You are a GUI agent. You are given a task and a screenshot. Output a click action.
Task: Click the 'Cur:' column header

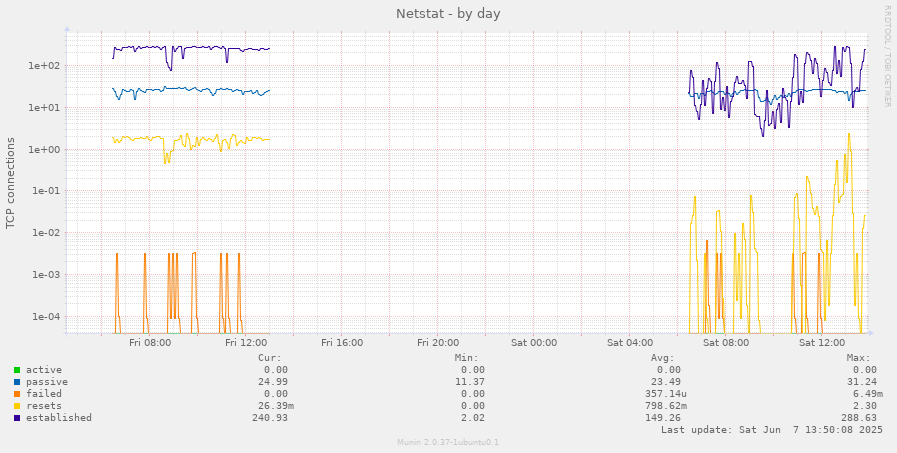tap(270, 358)
